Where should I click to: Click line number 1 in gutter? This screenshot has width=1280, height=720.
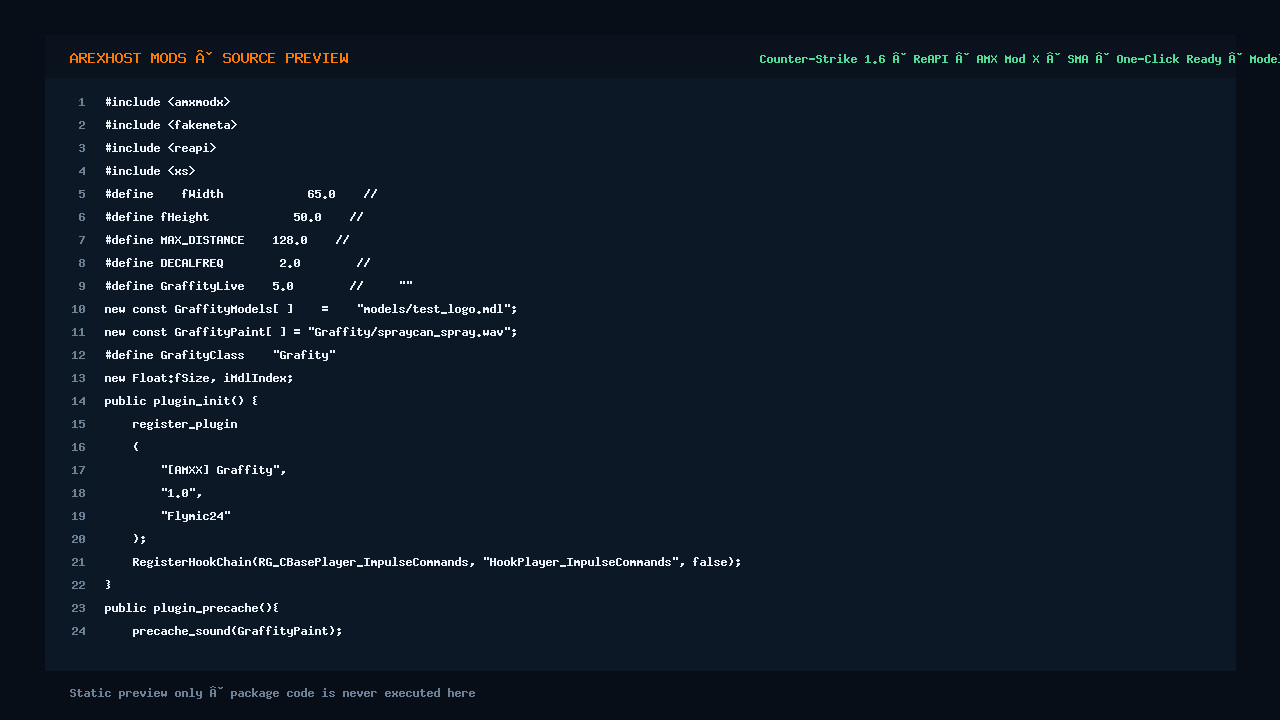[82, 102]
